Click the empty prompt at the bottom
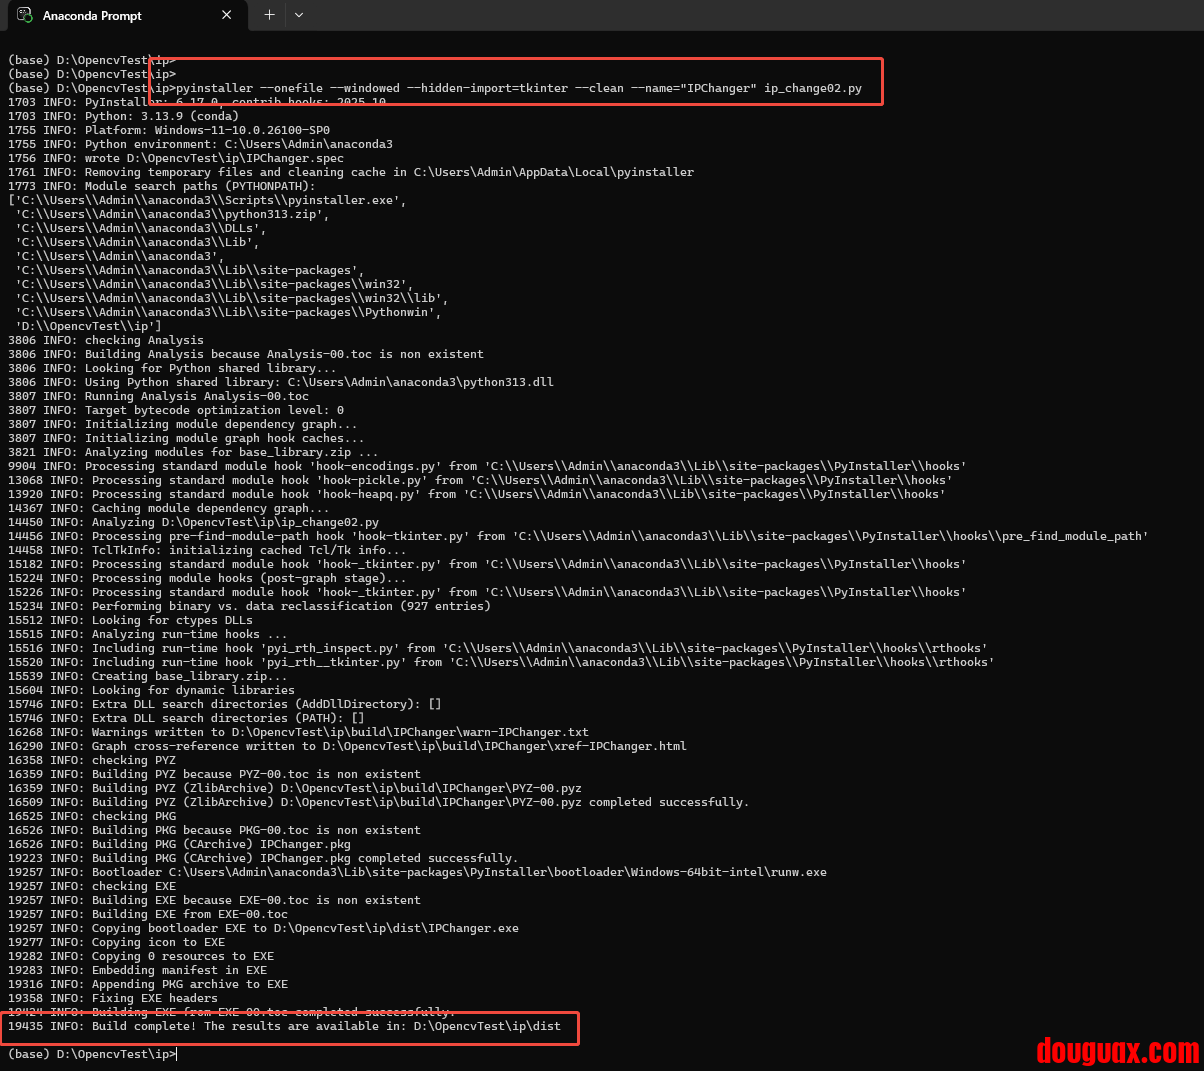Viewport: 1204px width, 1071px height. click(x=92, y=1054)
